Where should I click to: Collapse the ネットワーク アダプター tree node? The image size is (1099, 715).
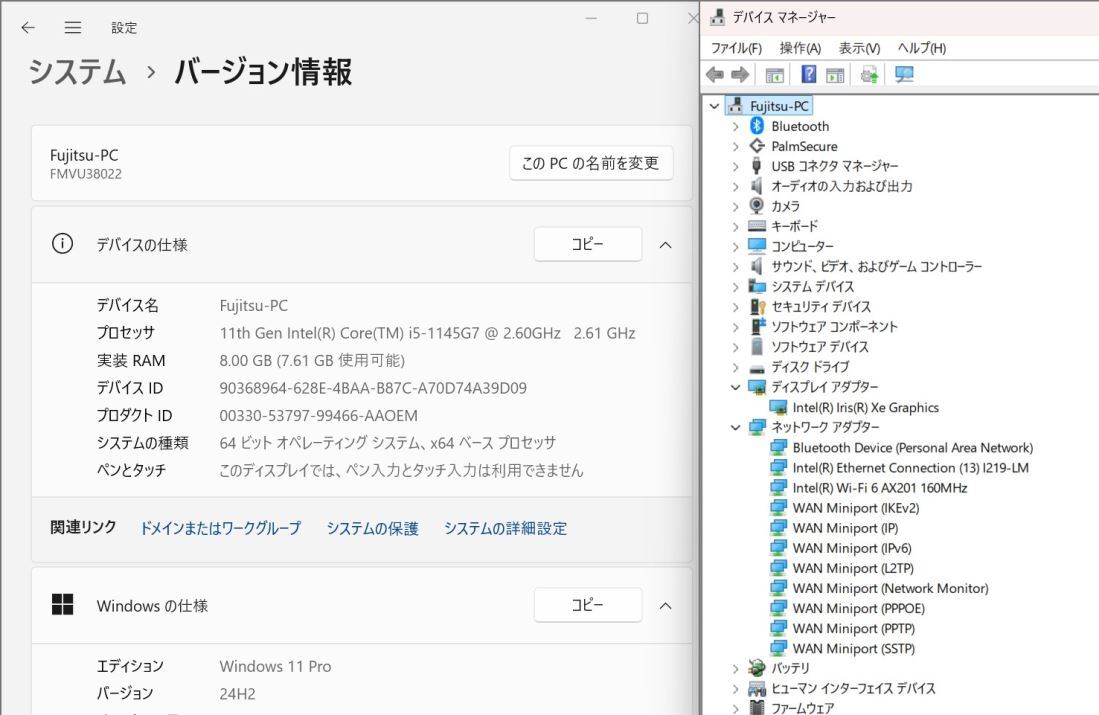click(737, 427)
